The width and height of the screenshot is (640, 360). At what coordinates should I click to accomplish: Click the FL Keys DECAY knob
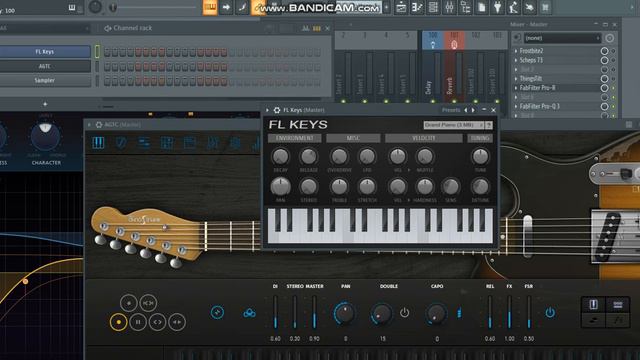280,157
